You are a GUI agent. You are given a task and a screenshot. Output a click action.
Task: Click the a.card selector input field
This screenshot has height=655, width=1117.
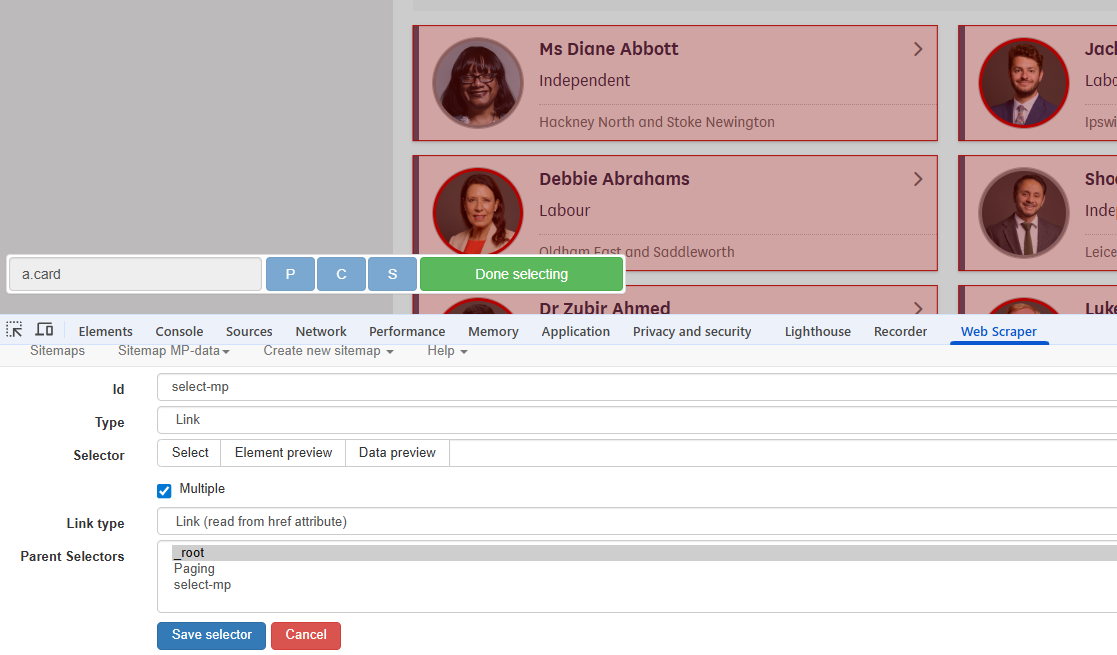click(135, 273)
